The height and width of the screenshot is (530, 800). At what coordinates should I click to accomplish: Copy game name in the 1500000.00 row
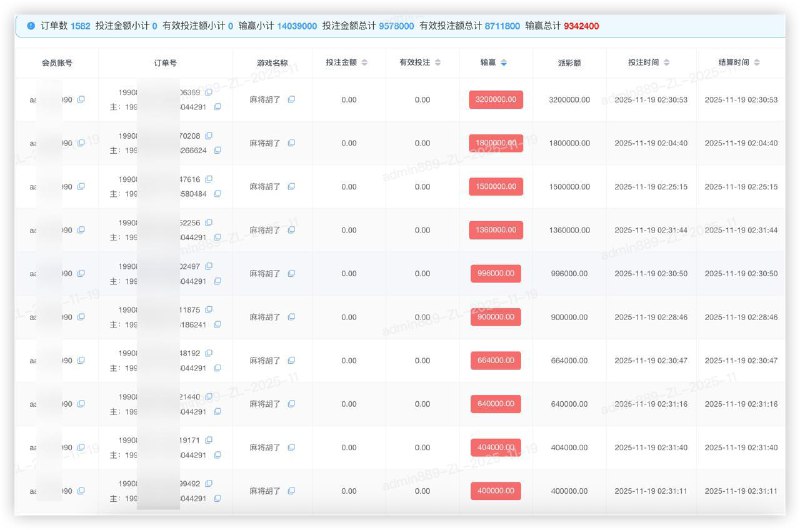(x=291, y=187)
